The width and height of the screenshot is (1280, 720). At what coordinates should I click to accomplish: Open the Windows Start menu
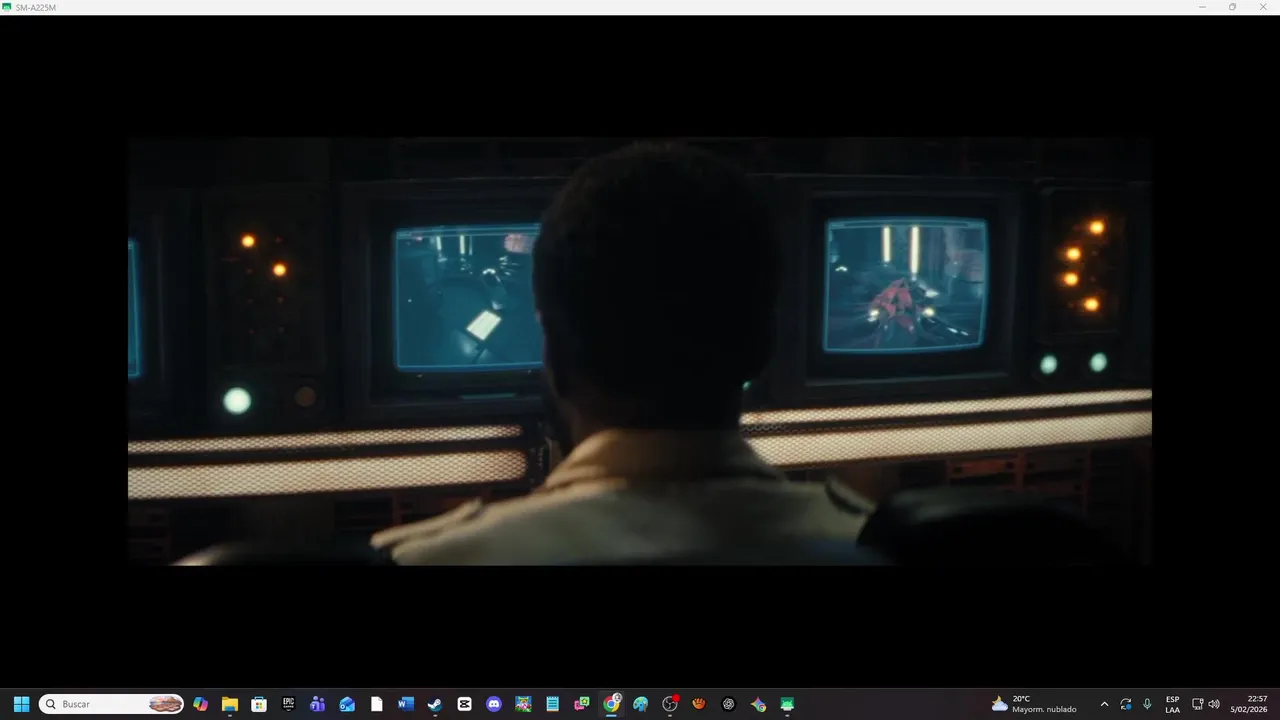21,704
